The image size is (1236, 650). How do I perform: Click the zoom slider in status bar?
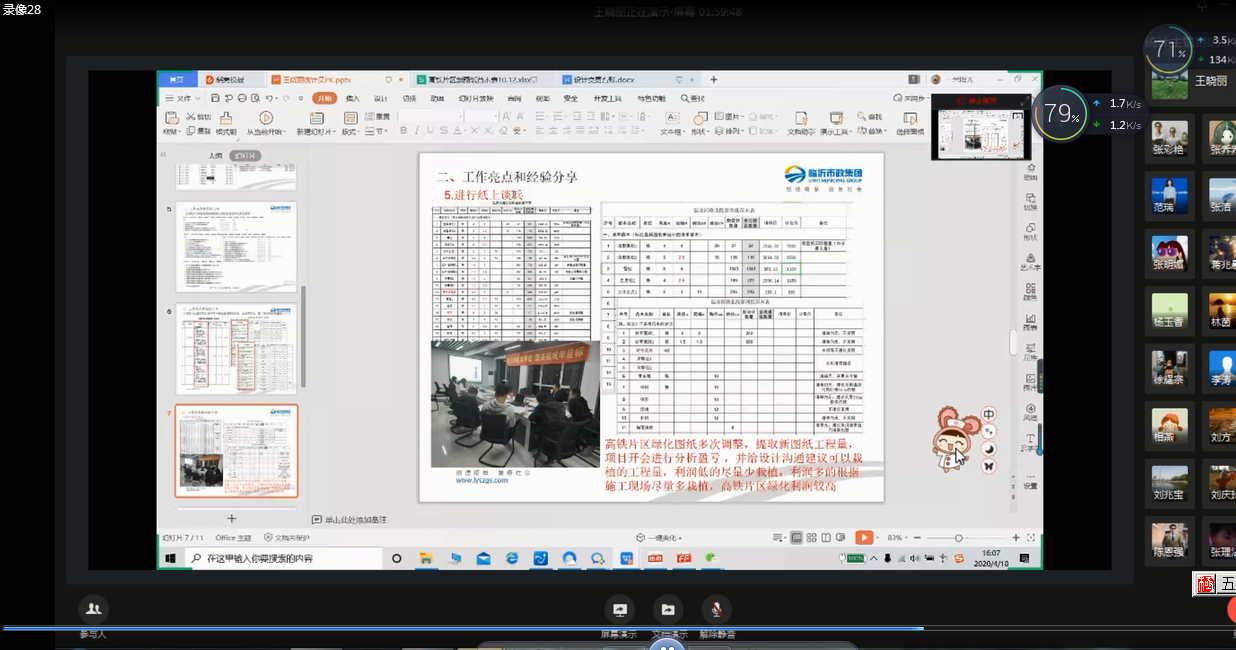point(958,537)
